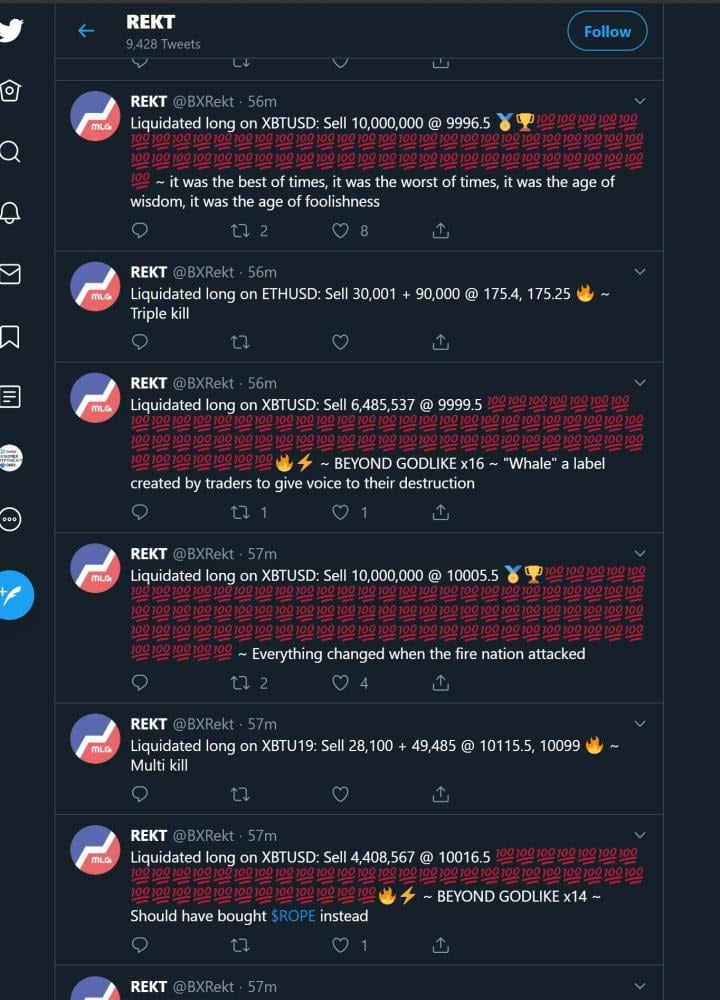
Task: Click the compose Tweet feather button
Action: pos(13,595)
